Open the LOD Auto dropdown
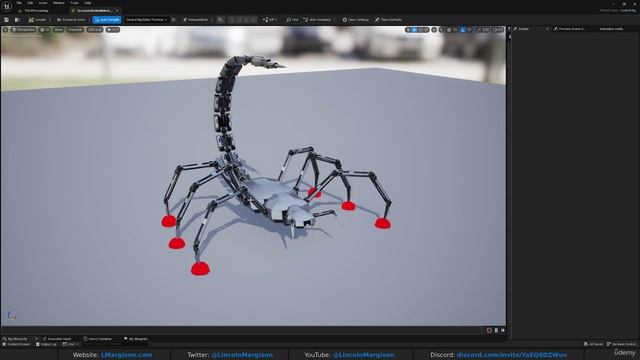The image size is (640, 360). pyautogui.click(x=95, y=30)
